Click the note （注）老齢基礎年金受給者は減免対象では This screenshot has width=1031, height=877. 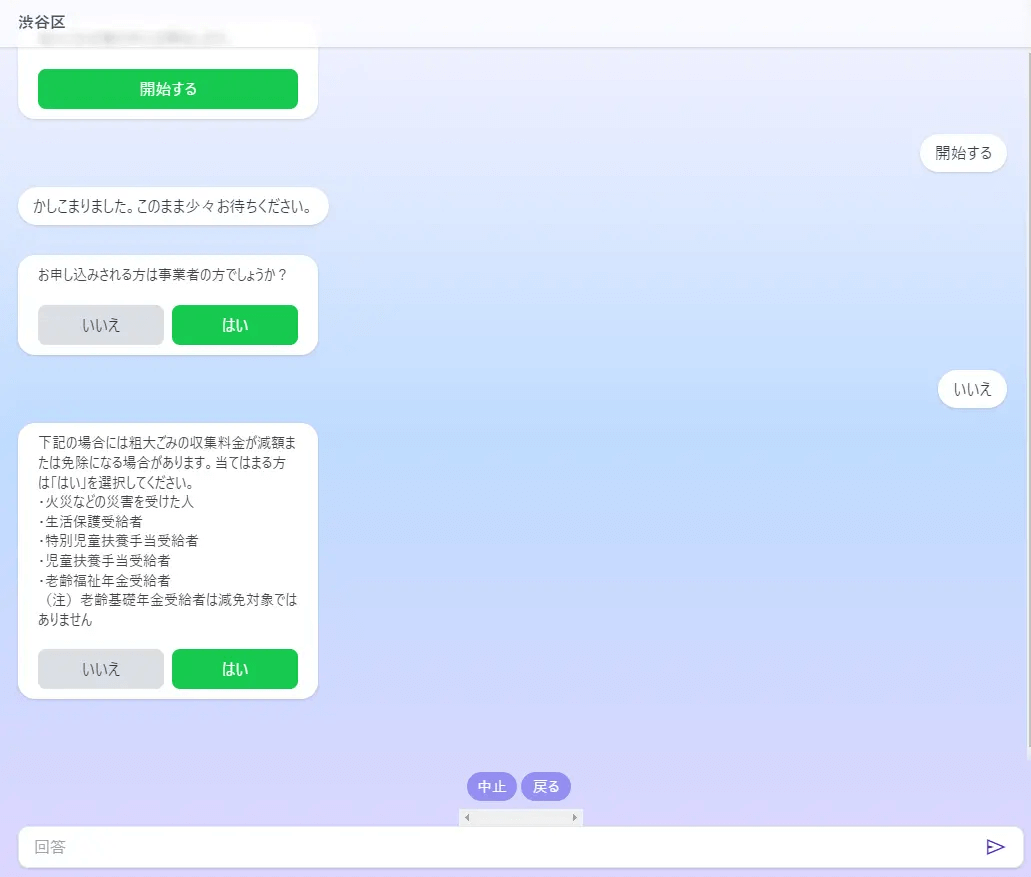[x=168, y=600]
